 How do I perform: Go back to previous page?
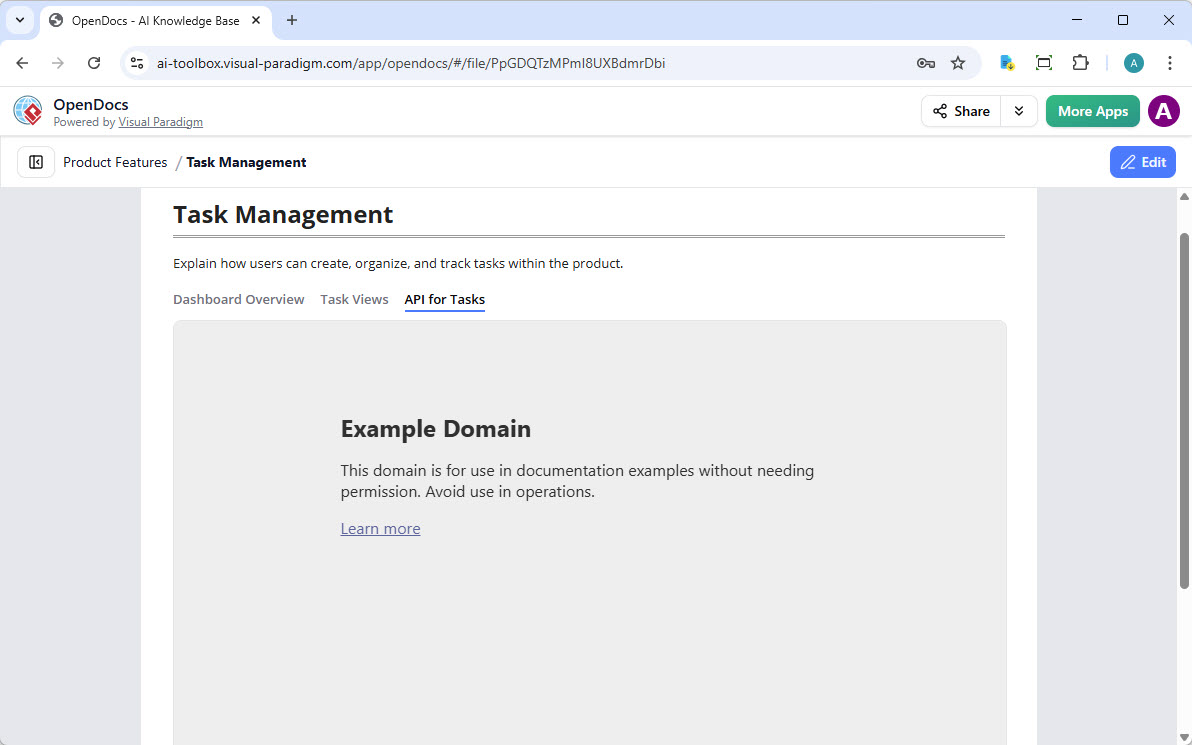tap(22, 63)
